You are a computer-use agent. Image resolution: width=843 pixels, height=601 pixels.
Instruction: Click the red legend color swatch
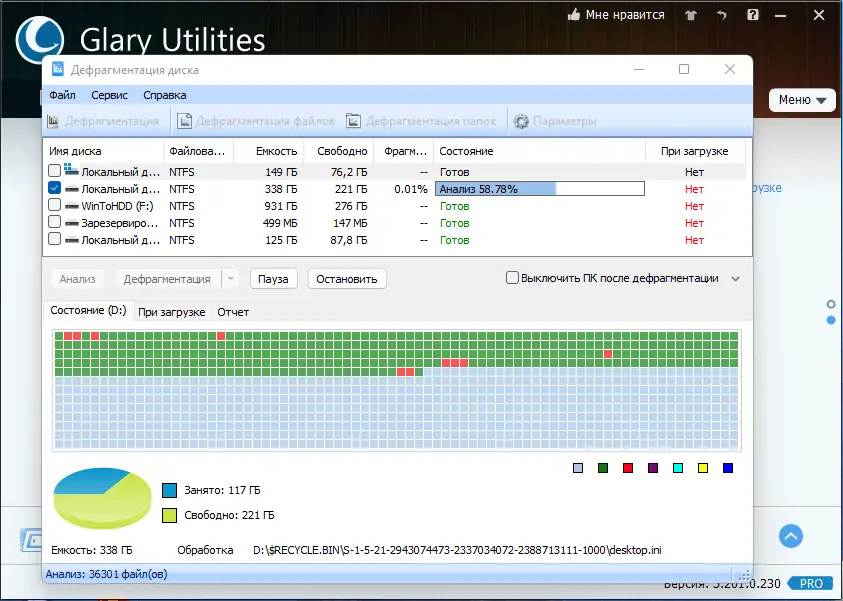click(628, 468)
